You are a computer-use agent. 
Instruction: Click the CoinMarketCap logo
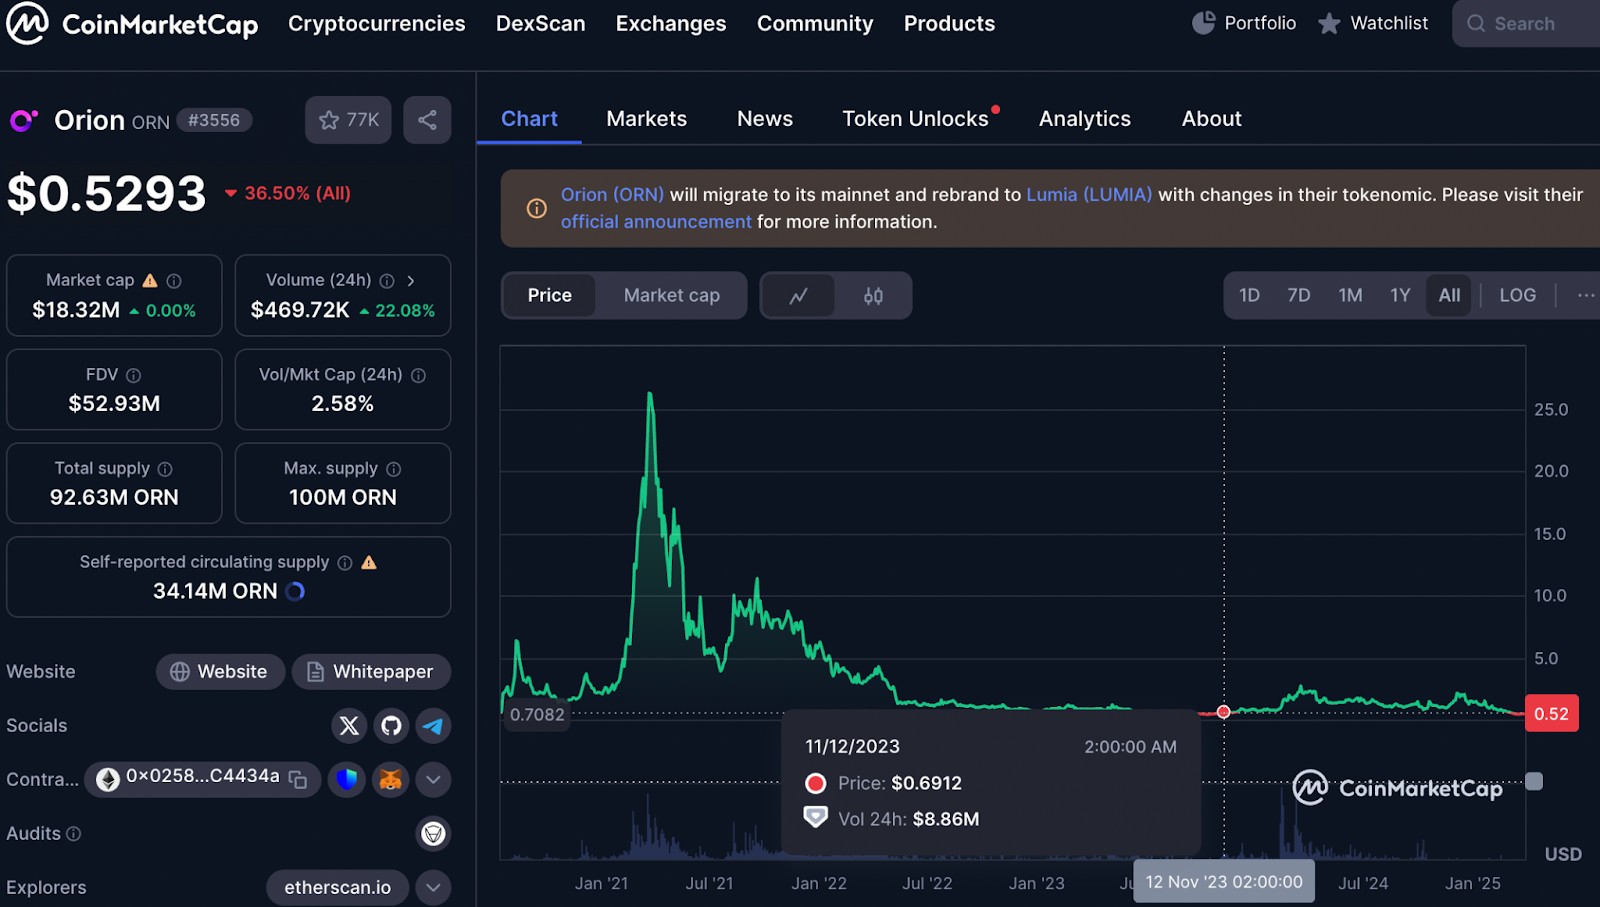(x=132, y=24)
